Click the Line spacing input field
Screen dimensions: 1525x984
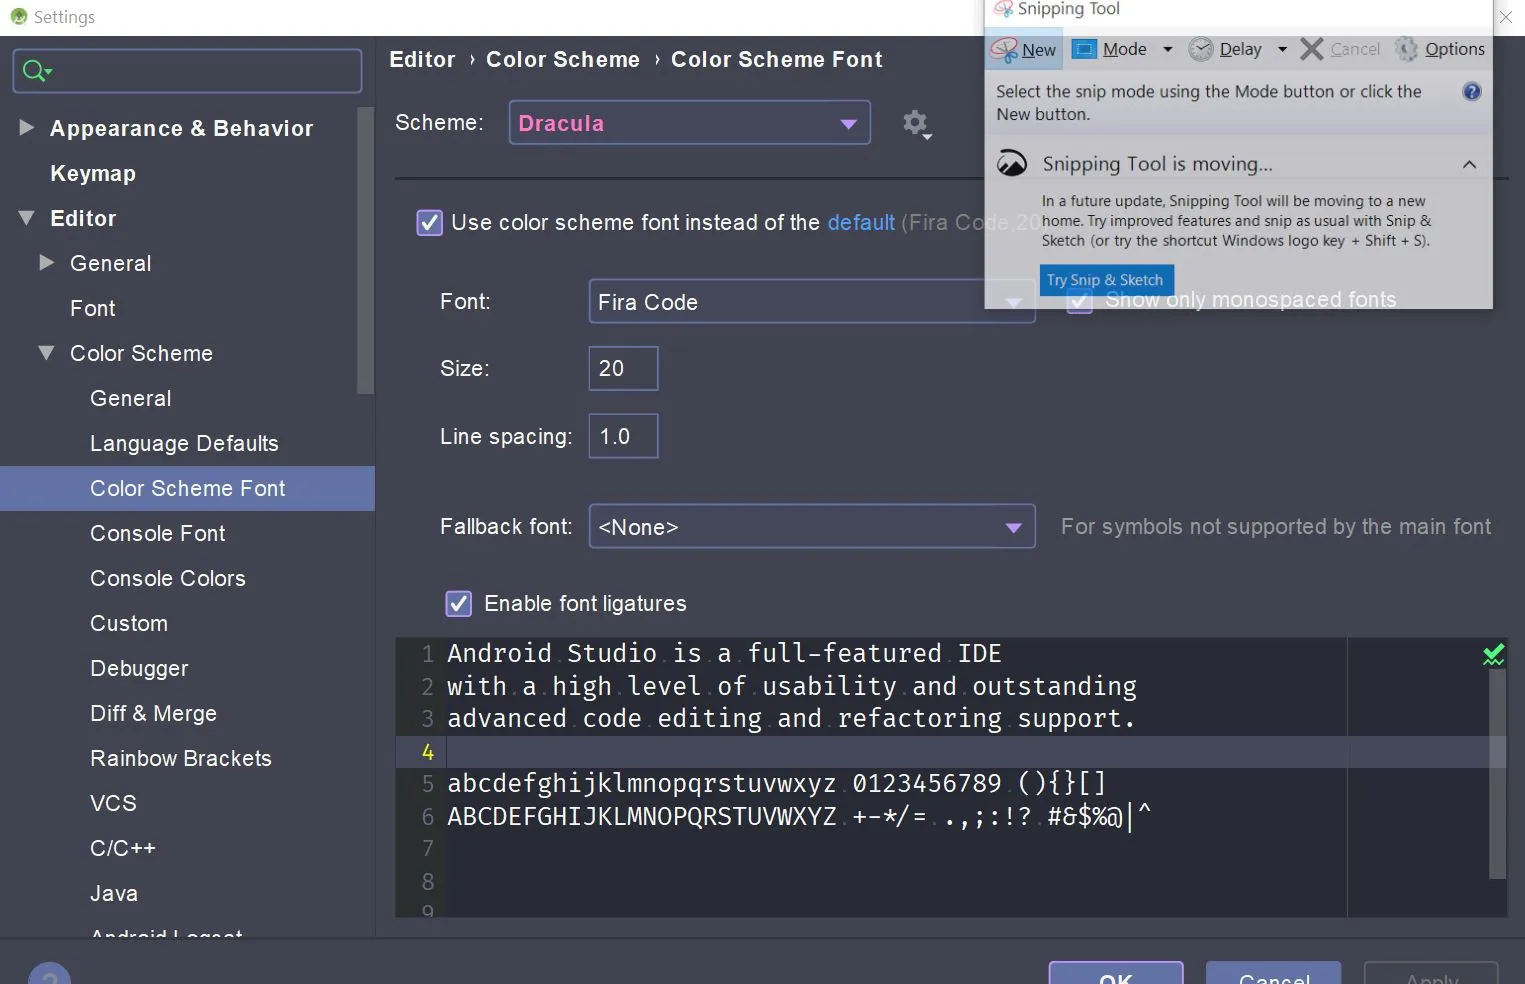click(623, 437)
